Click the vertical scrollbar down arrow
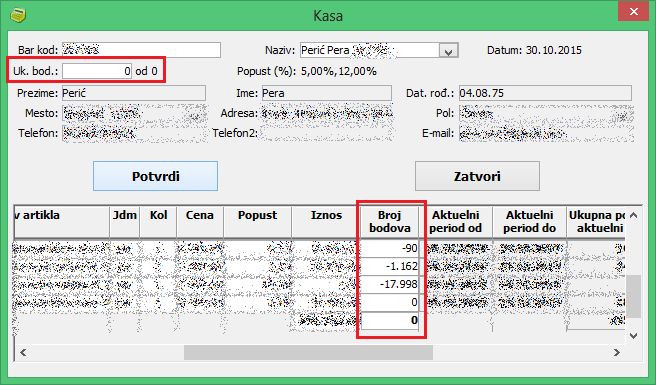Viewport: 656px width, 385px height. 633,336
